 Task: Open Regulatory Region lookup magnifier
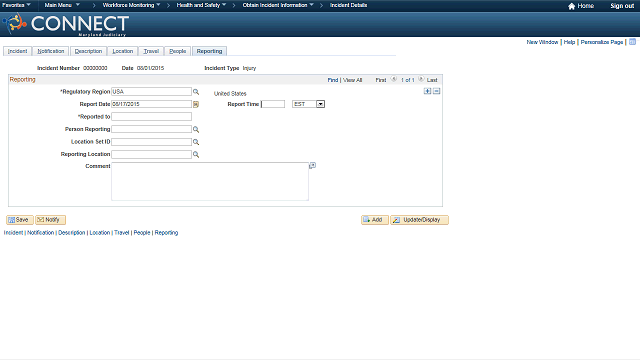tap(196, 92)
